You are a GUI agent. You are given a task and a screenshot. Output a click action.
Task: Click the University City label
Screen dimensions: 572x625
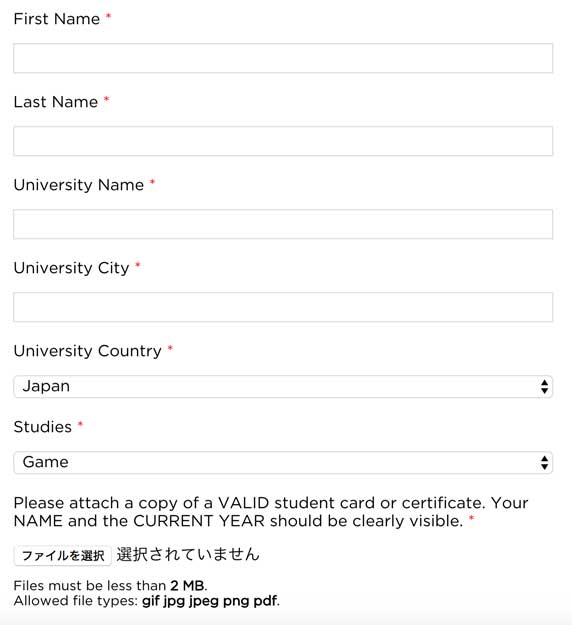tap(71, 268)
